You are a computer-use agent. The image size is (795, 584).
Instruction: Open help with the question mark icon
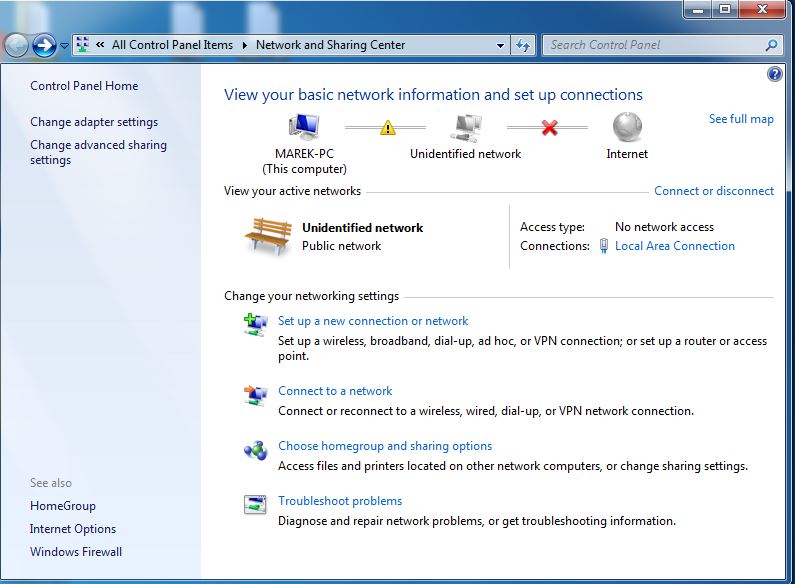coord(774,75)
